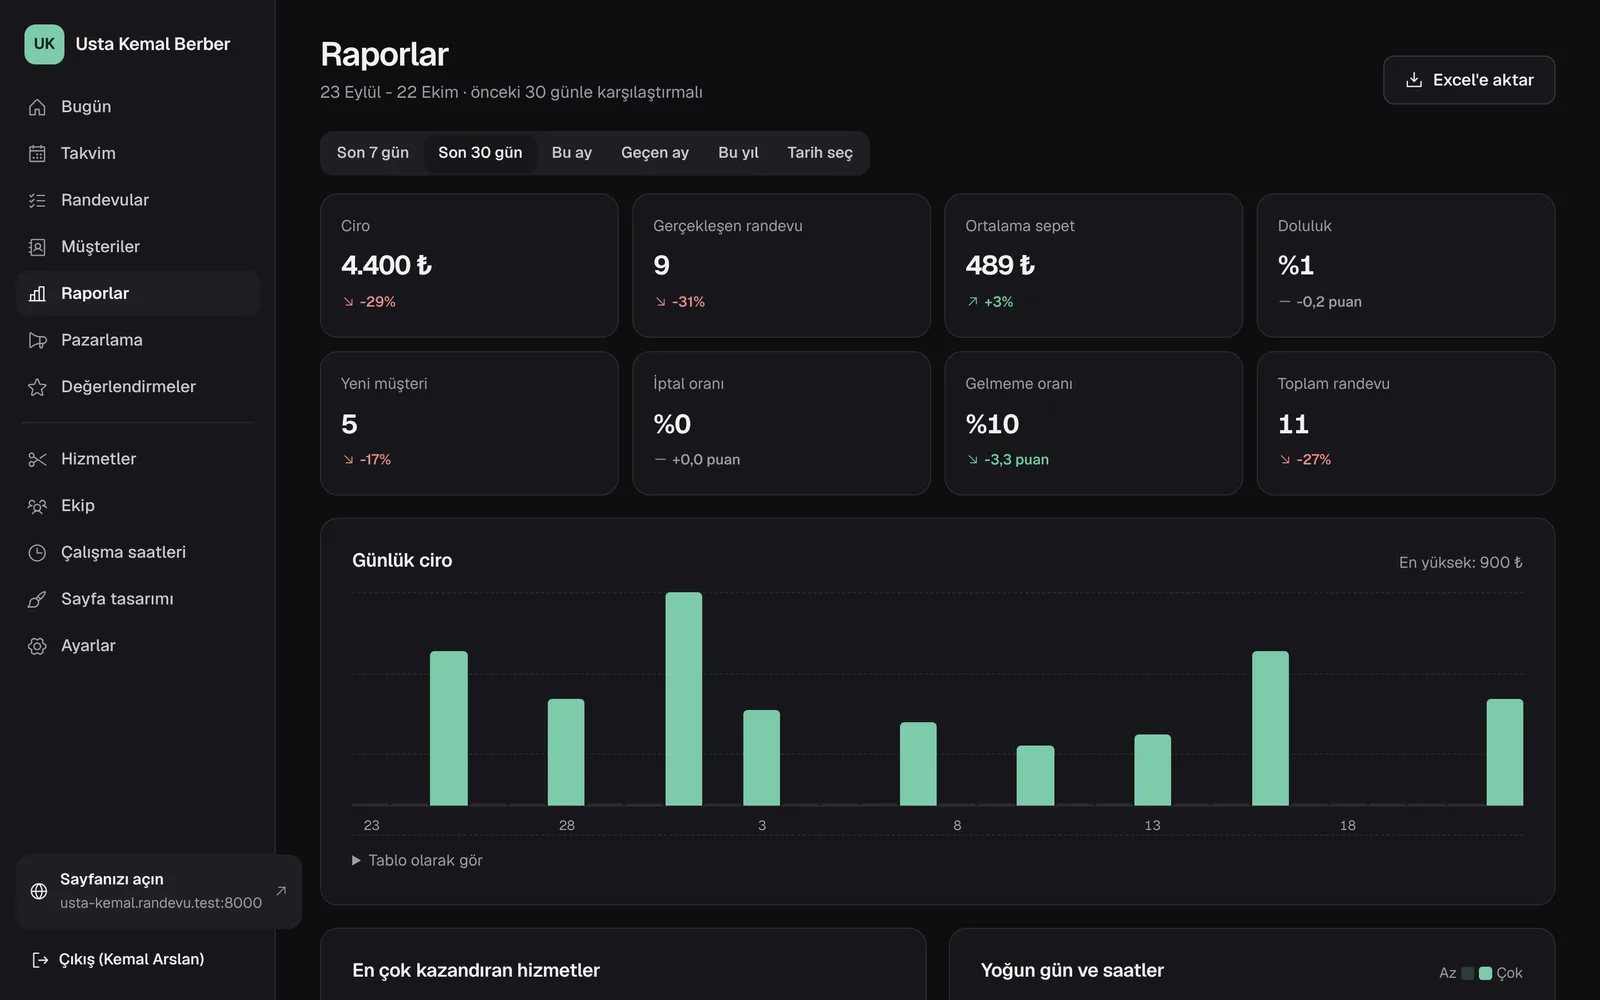Switch to the Son 7 gün range
The image size is (1600, 1000).
coord(373,153)
